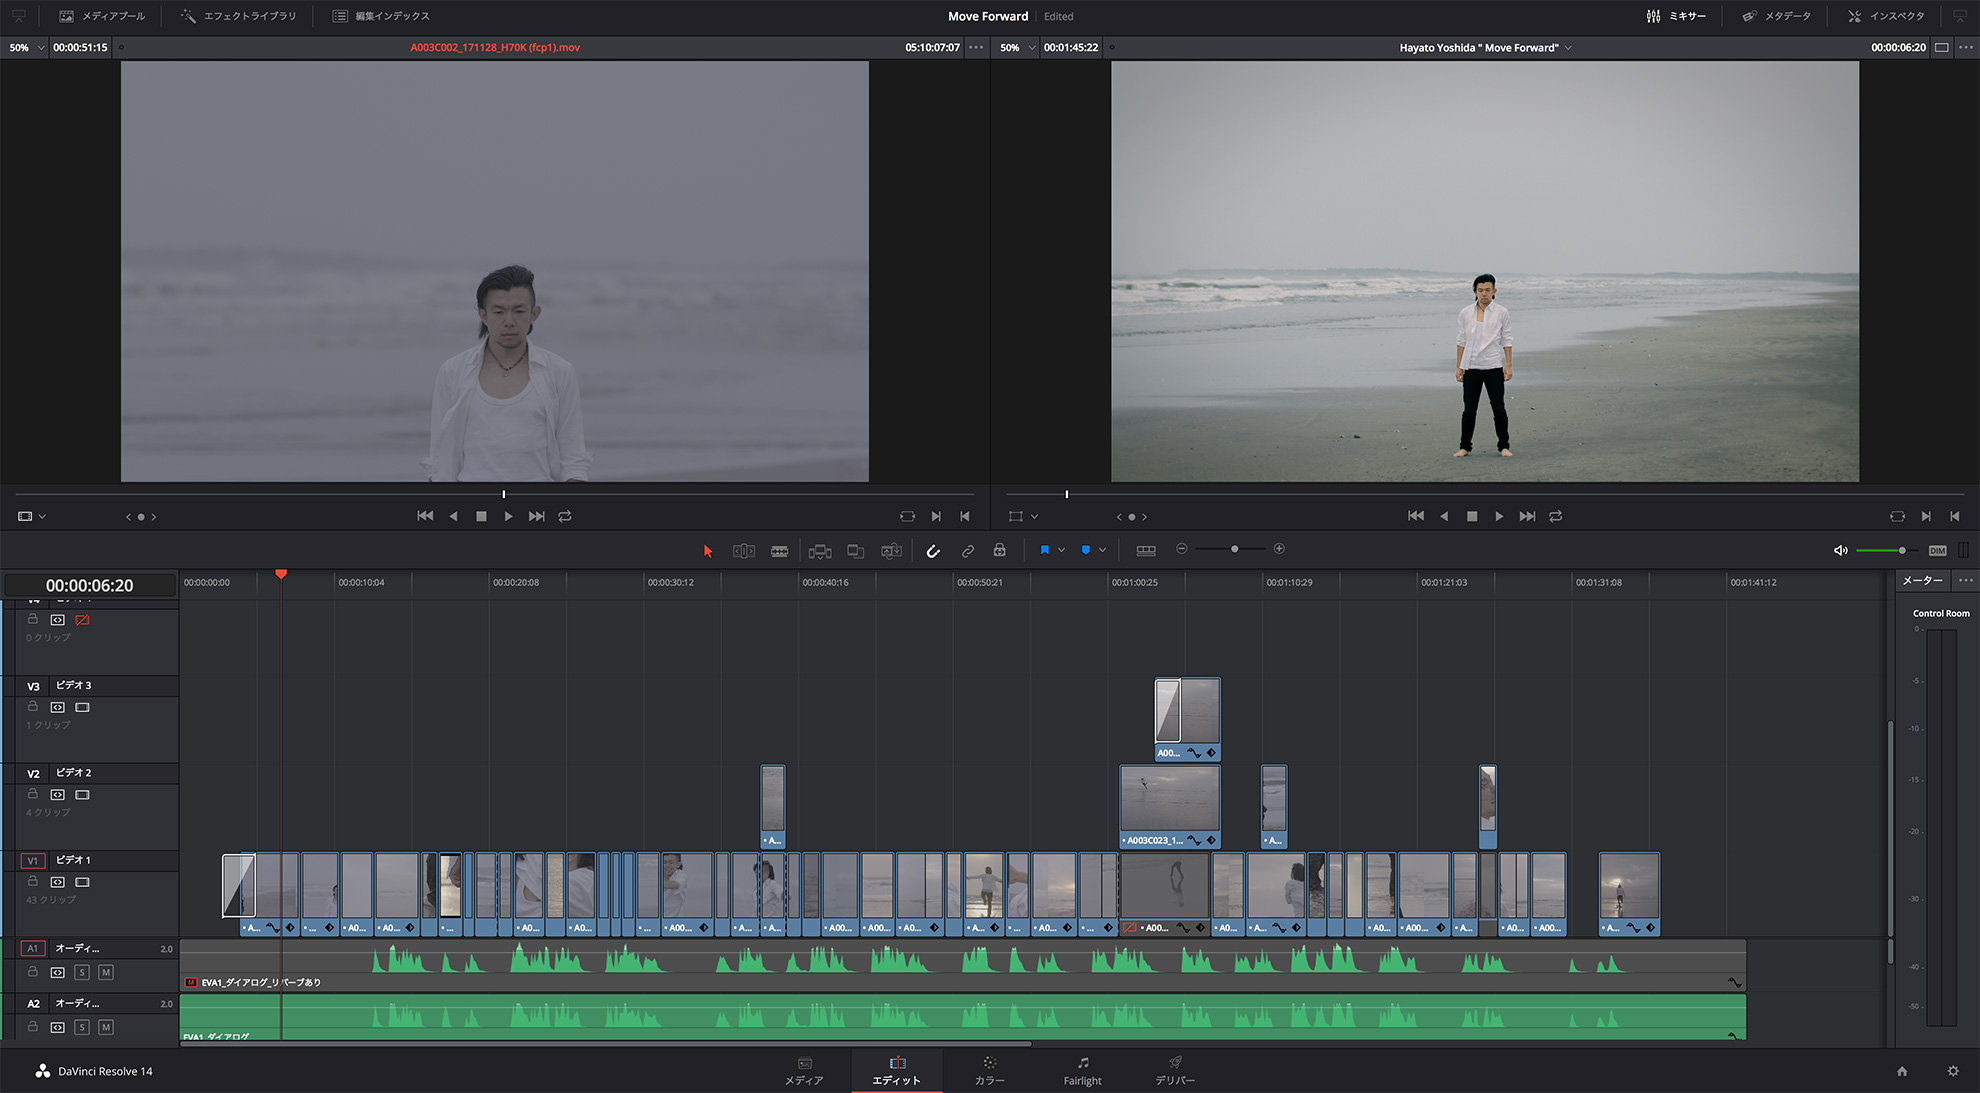Screen dimensions: 1980x1093
Task: Lock the Video 2 track
Action: [x=33, y=794]
